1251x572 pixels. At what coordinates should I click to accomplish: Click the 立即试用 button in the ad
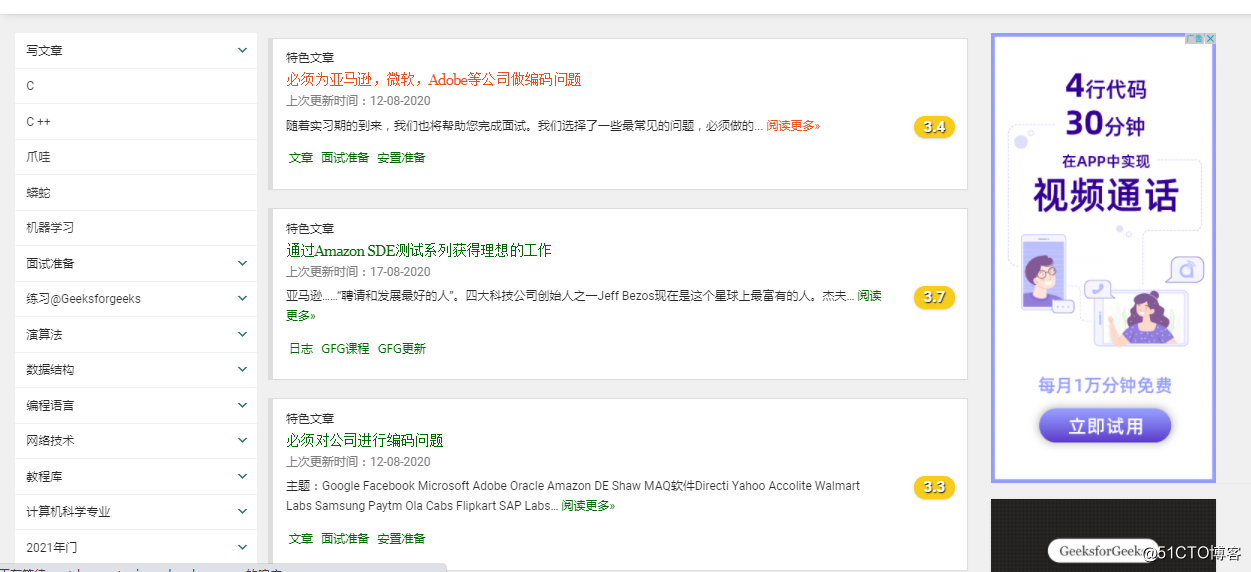coord(1105,426)
